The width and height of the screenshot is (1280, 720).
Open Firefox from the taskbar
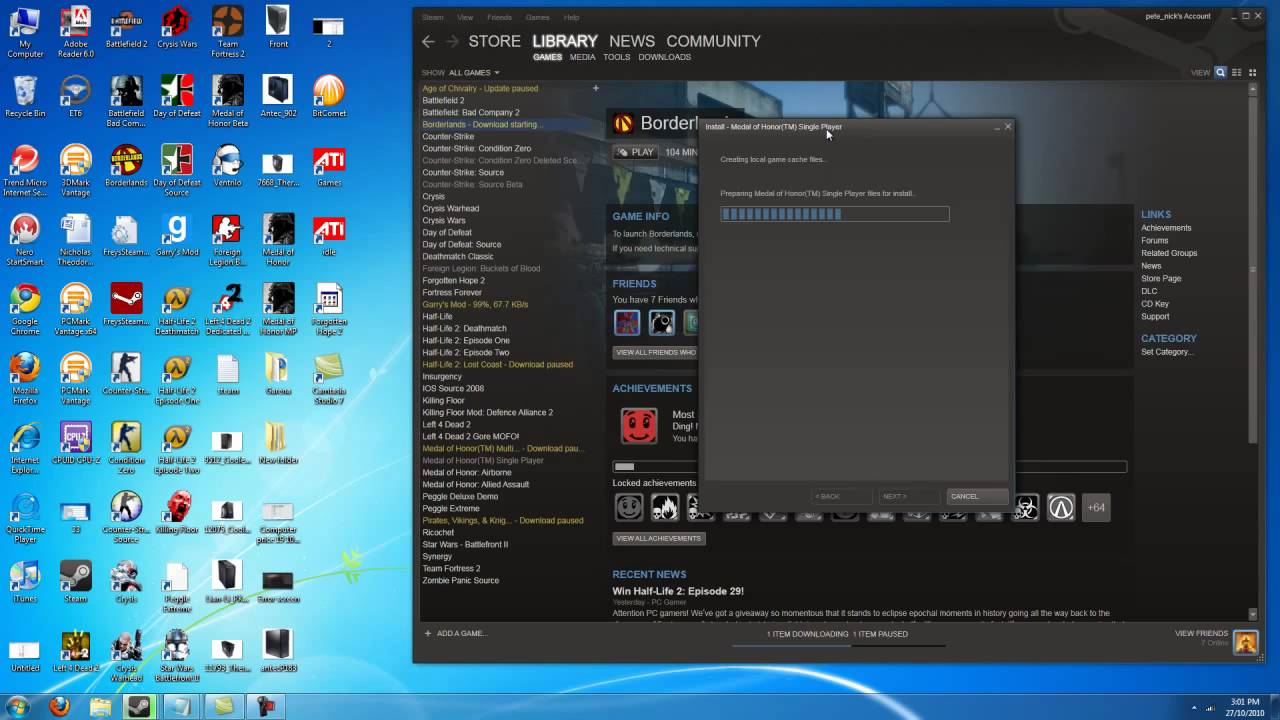60,706
